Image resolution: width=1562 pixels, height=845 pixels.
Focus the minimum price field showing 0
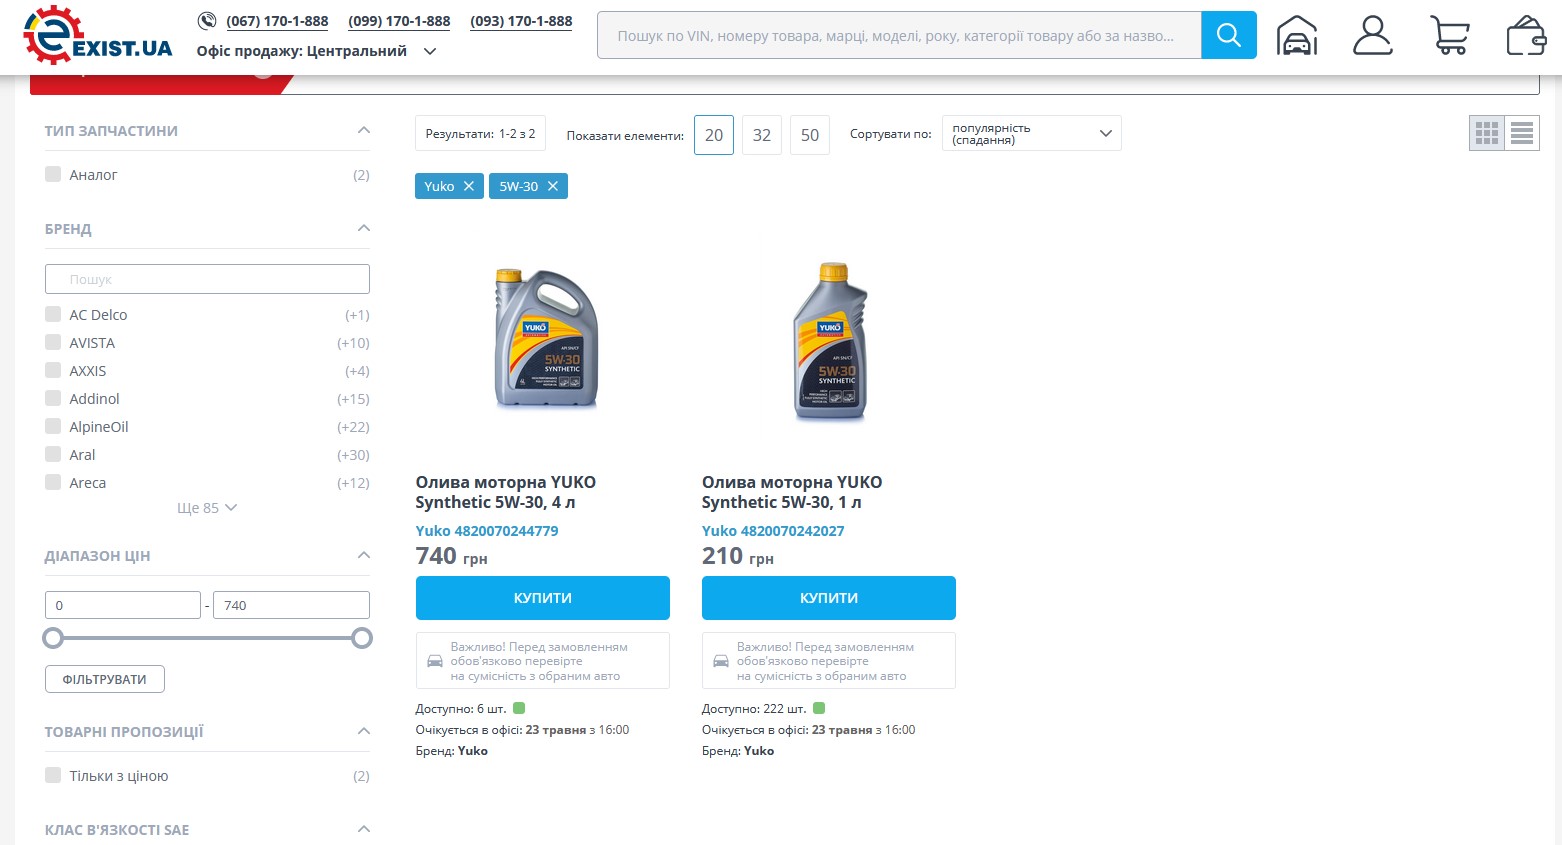(123, 605)
